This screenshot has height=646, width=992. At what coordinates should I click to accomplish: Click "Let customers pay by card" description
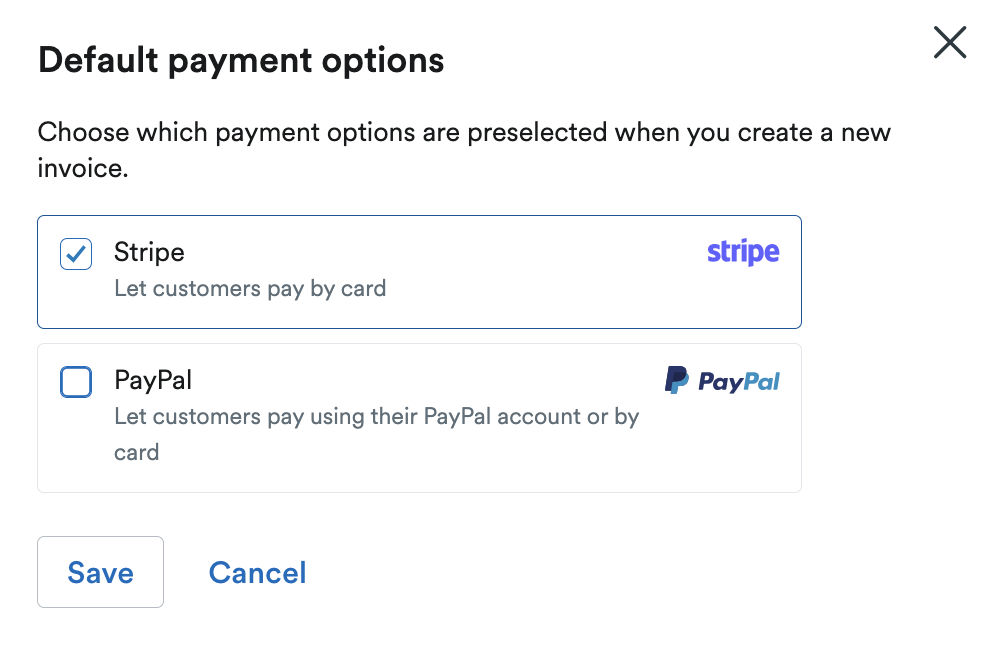tap(249, 288)
